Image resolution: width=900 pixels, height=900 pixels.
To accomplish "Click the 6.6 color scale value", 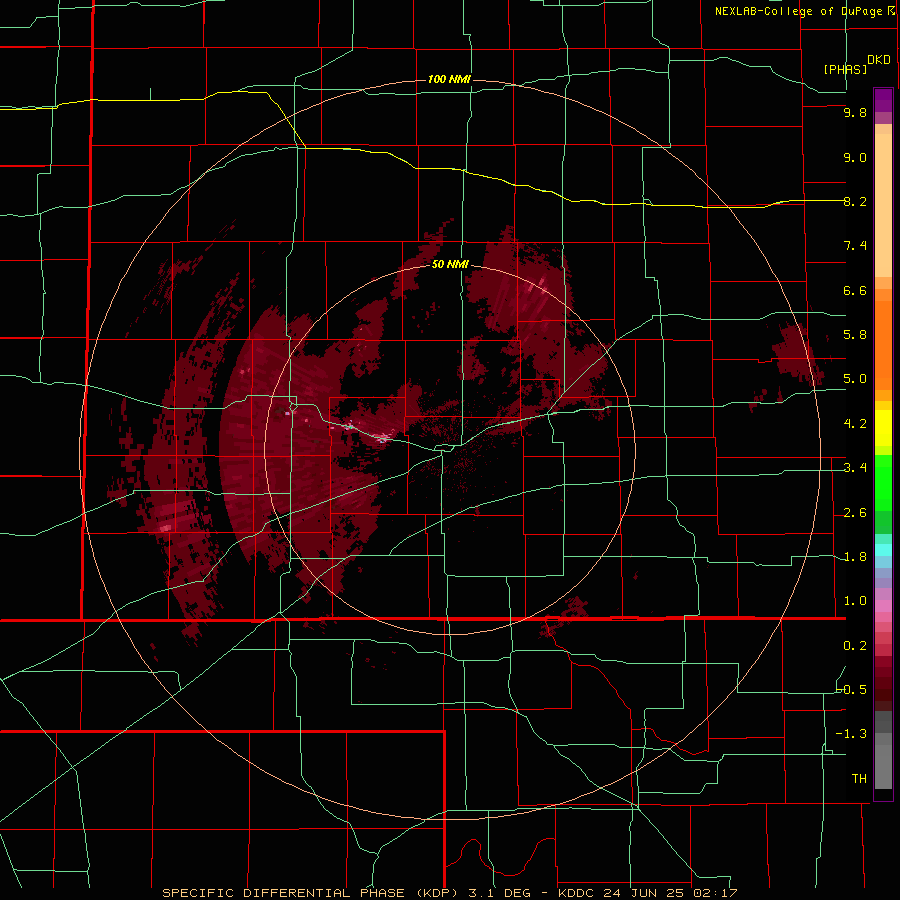I will pyautogui.click(x=855, y=290).
